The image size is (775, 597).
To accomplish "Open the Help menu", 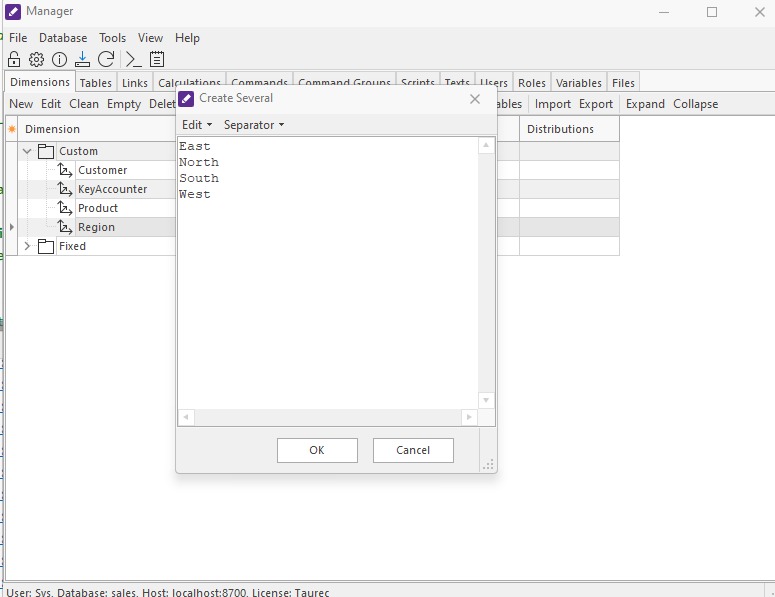I will pyautogui.click(x=187, y=38).
